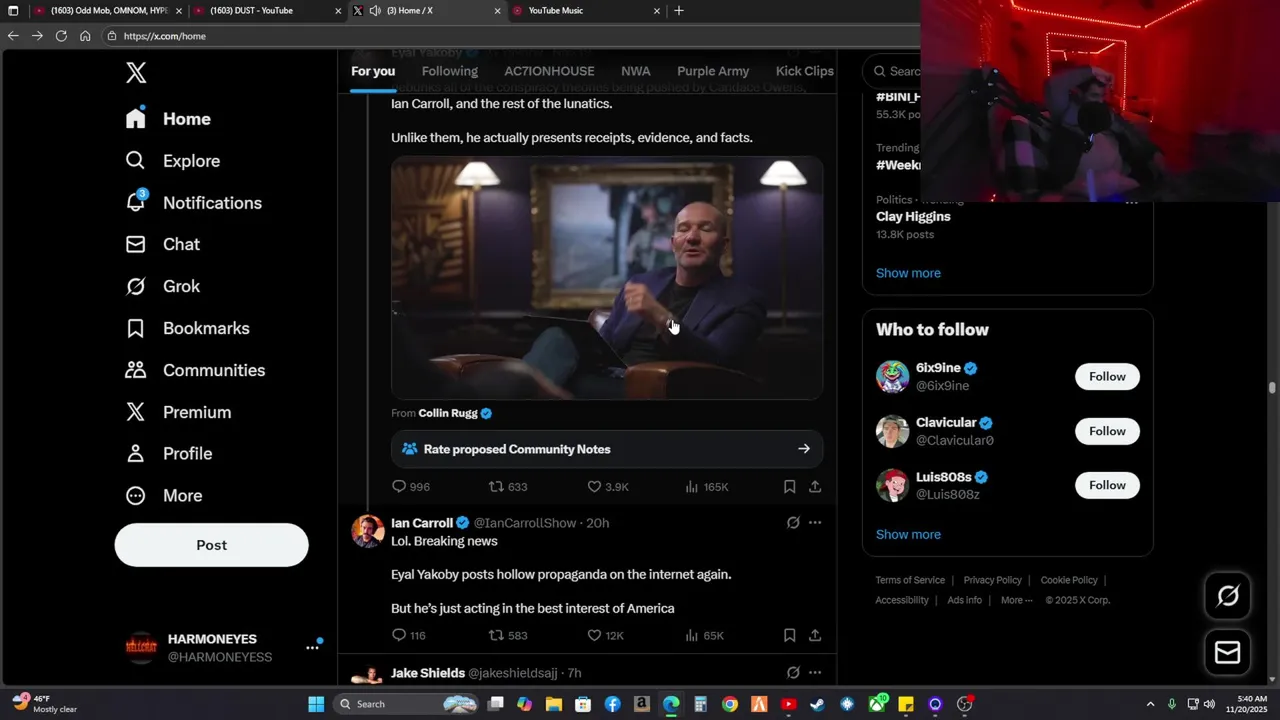The width and height of the screenshot is (1280, 720).
Task: Click the Post button
Action: pyautogui.click(x=212, y=545)
